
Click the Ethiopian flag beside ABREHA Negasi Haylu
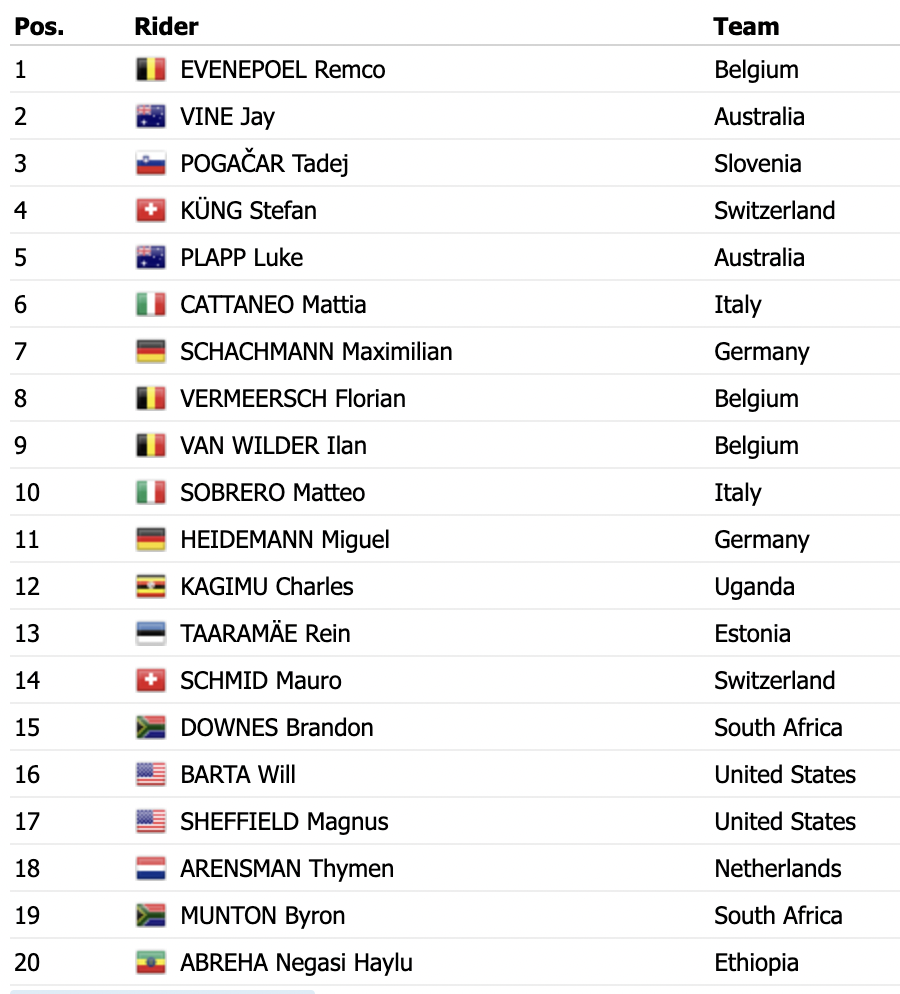[x=151, y=962]
